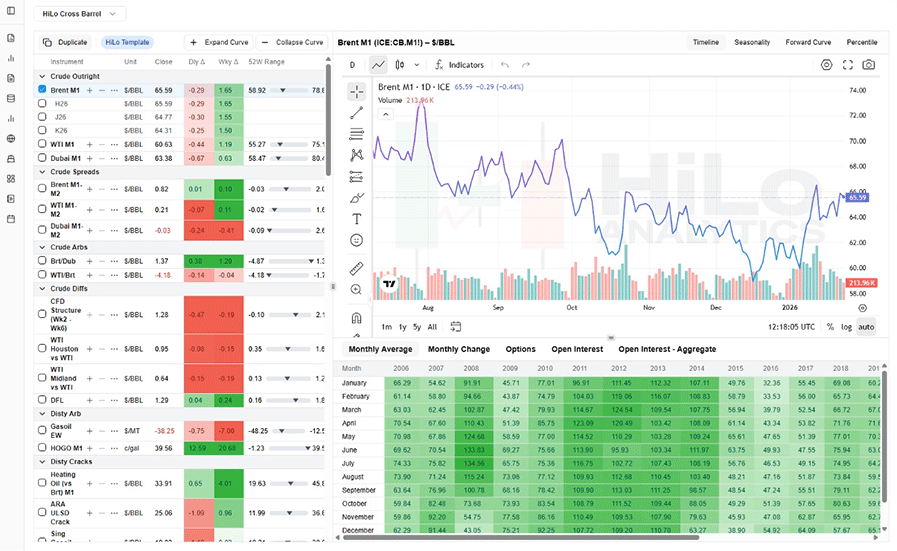Image resolution: width=897 pixels, height=551 pixels.
Task: Open the globe icon in sidebar
Action: (11, 138)
